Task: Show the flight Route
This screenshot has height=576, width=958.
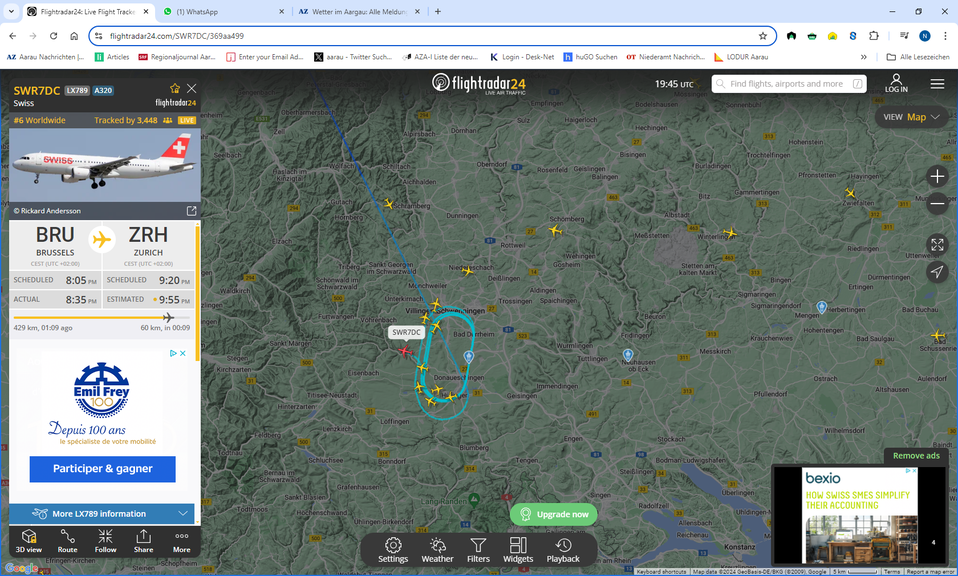Action: 67,541
